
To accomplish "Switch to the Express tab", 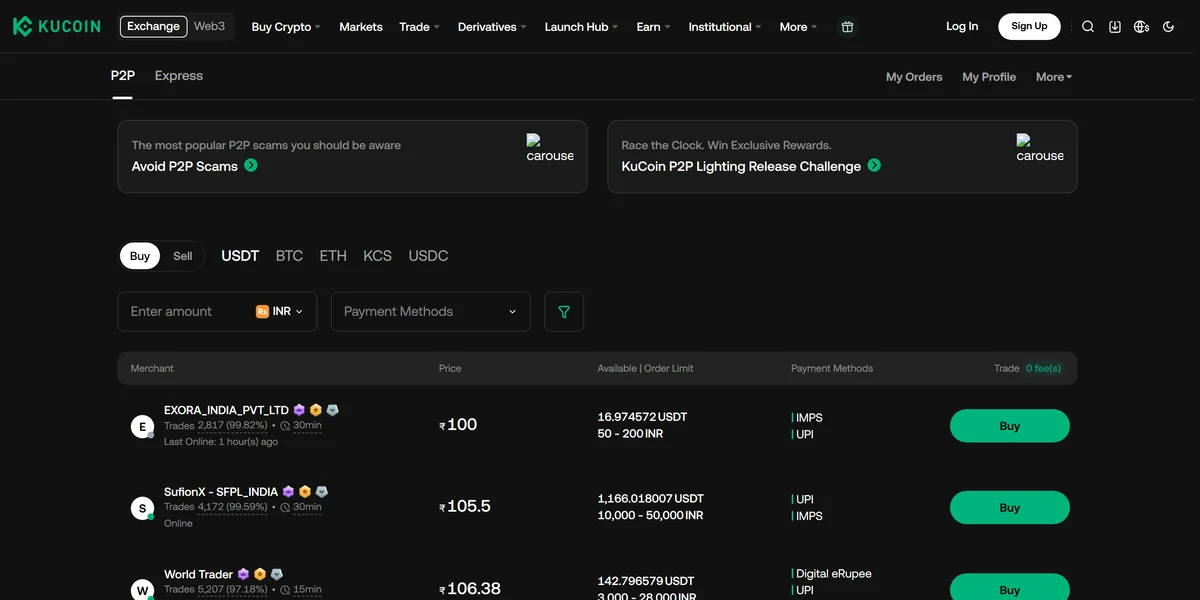I will [179, 76].
